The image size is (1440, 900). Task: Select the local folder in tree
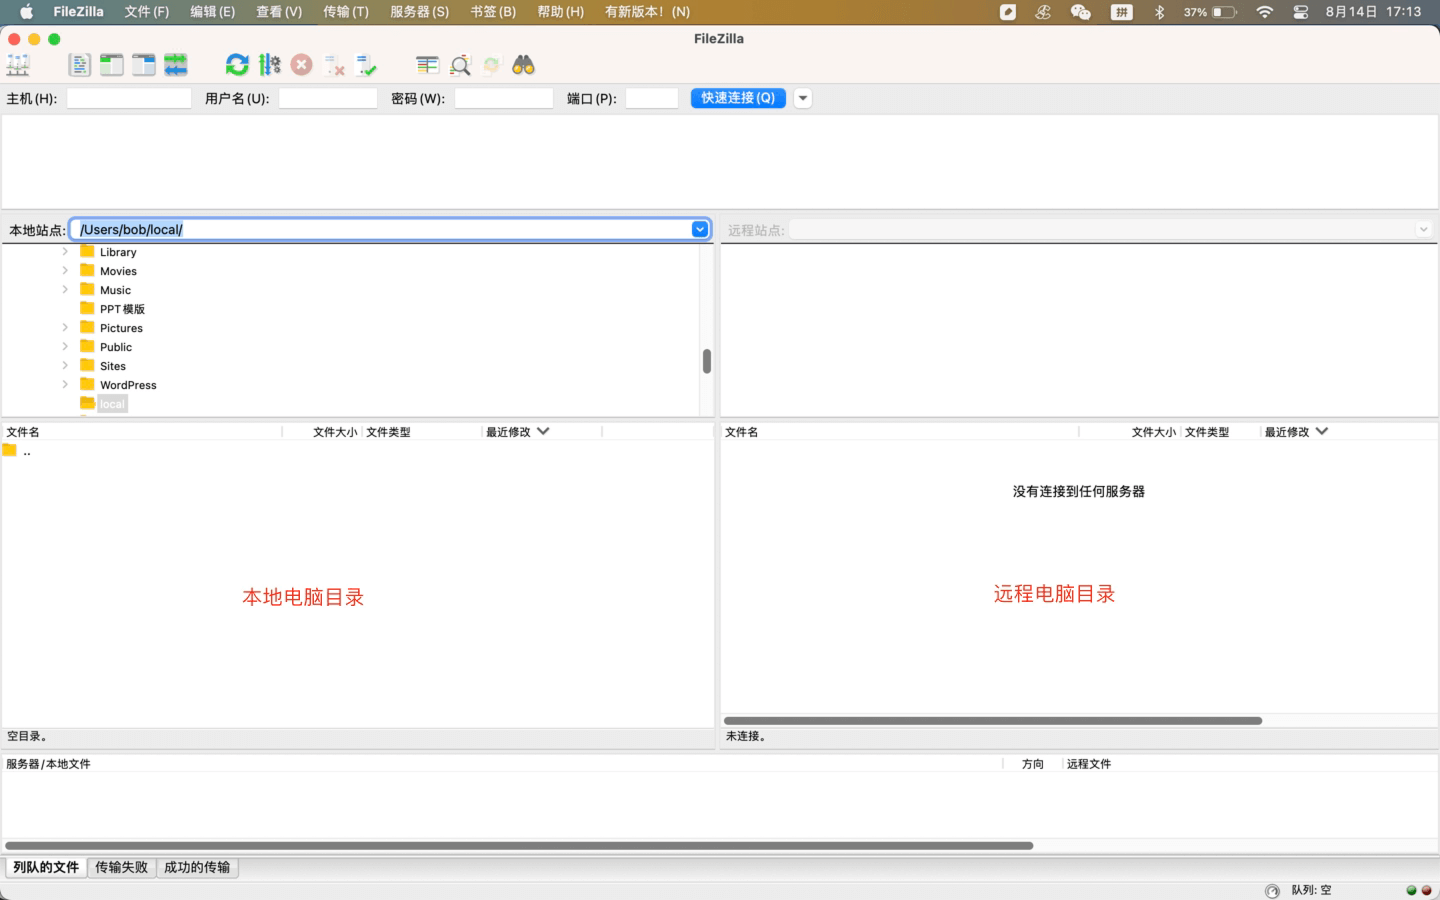point(112,404)
